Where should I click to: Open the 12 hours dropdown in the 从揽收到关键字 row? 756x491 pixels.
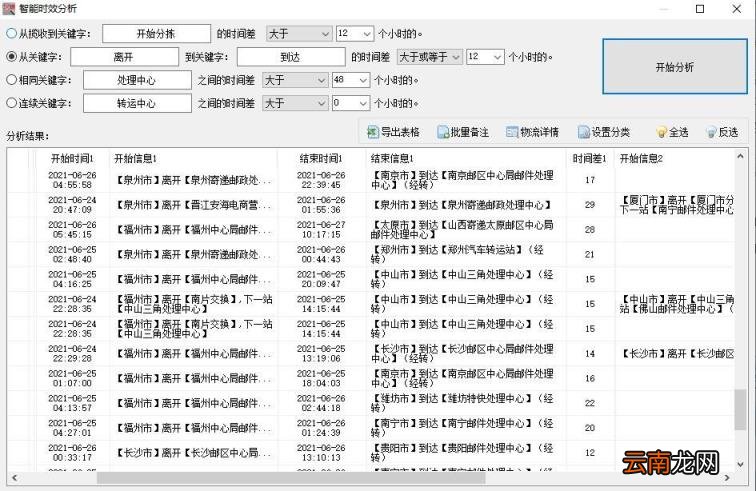pos(354,33)
